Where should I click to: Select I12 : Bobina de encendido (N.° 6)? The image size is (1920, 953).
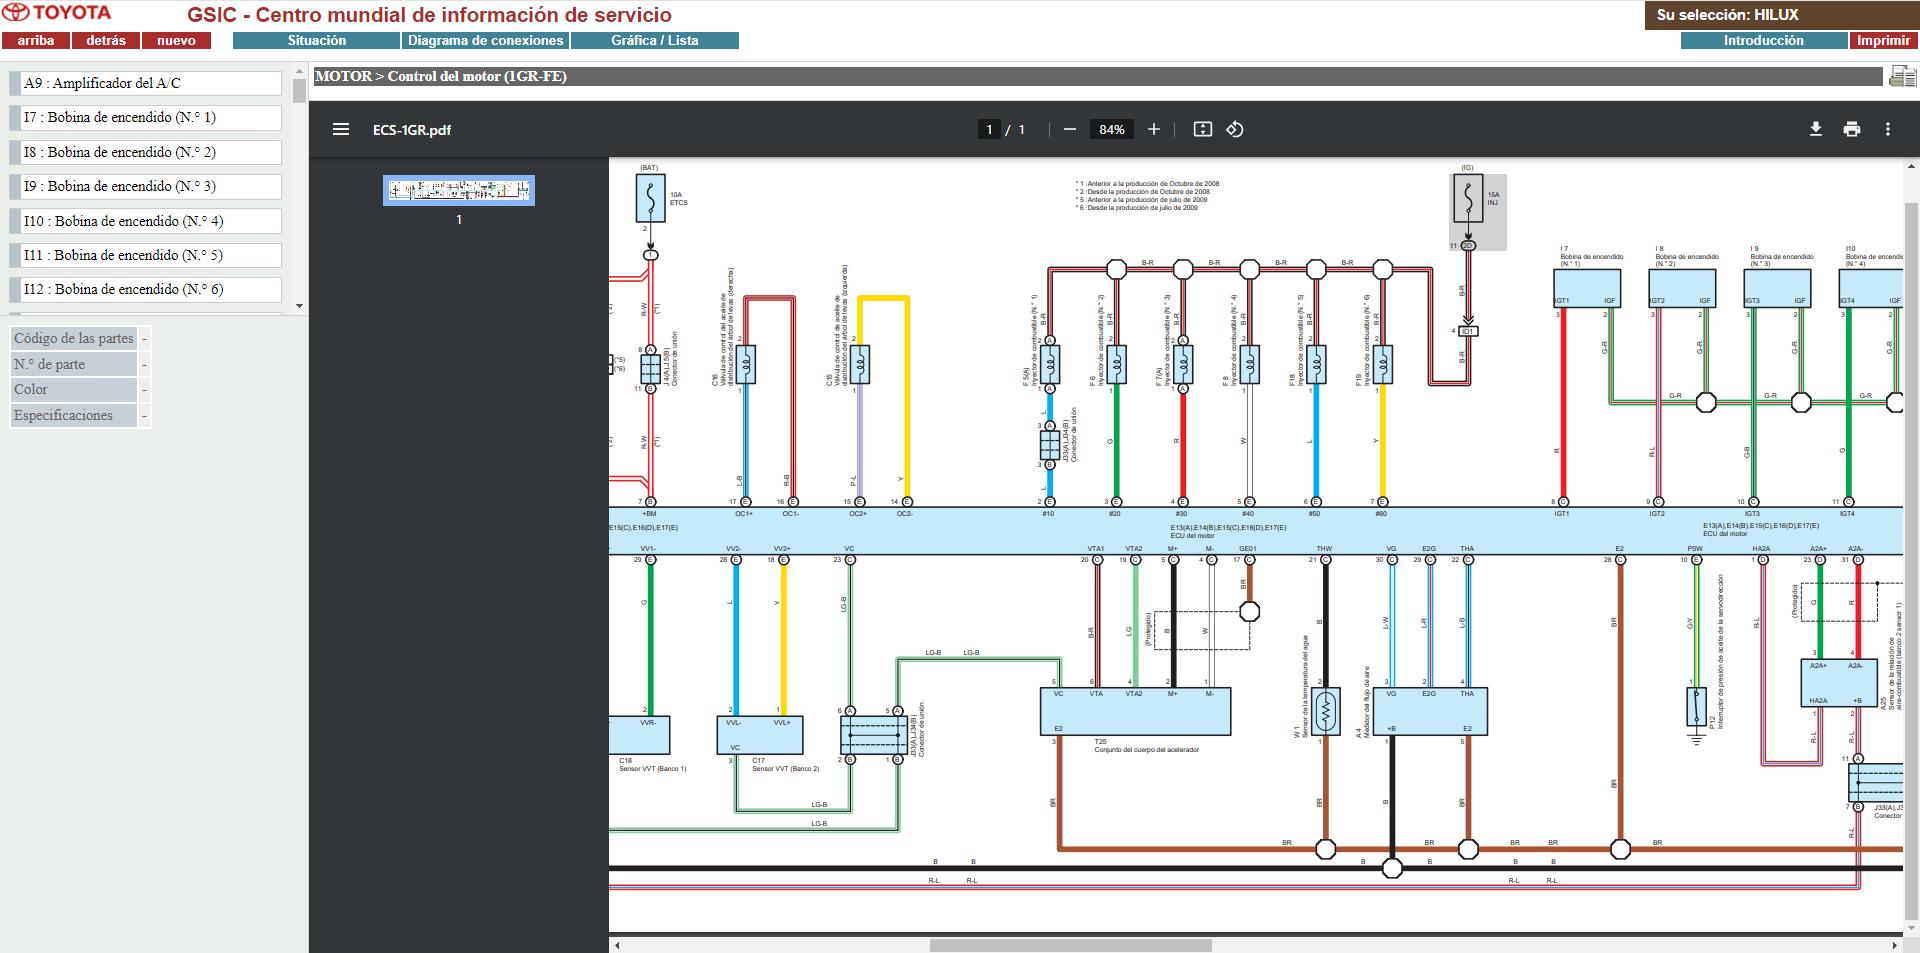click(x=146, y=289)
